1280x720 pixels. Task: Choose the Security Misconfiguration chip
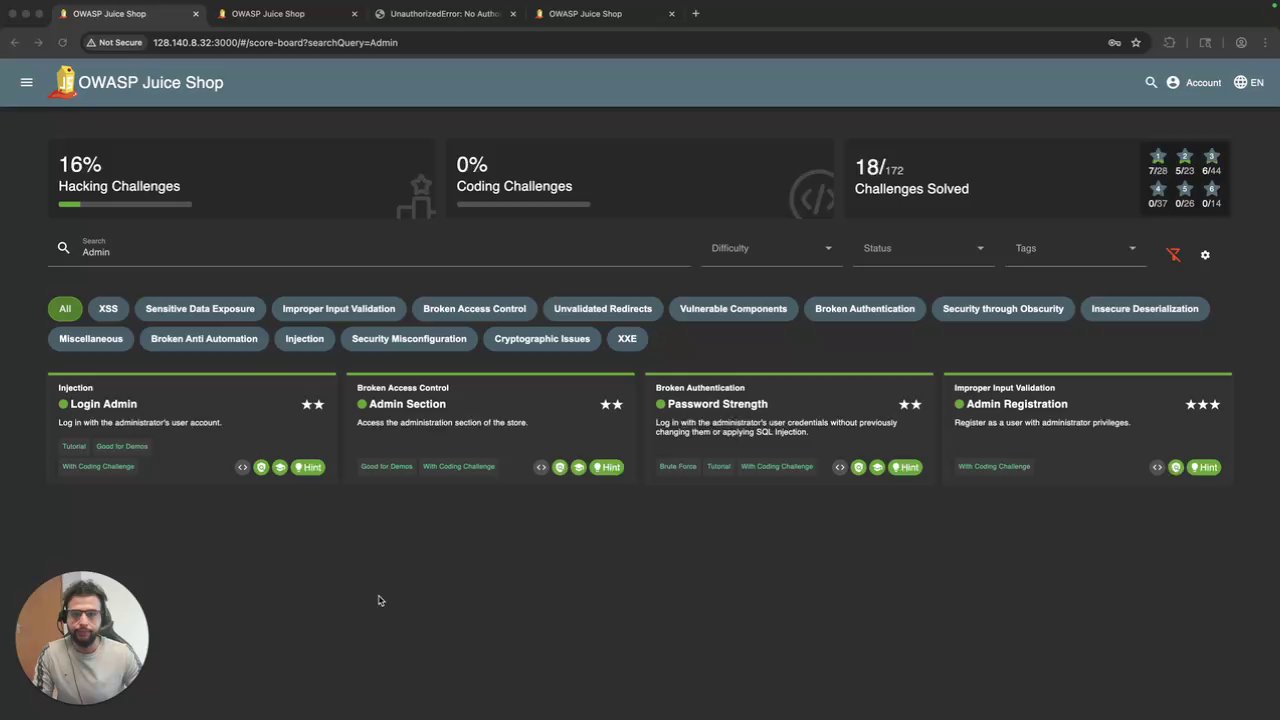click(x=409, y=339)
